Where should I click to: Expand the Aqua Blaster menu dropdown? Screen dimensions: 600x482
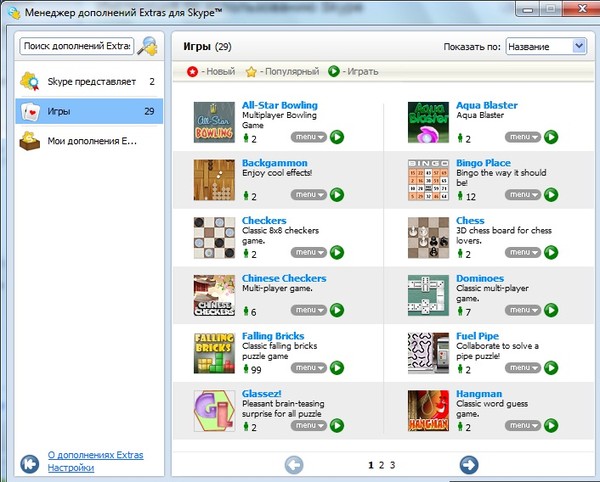point(523,137)
